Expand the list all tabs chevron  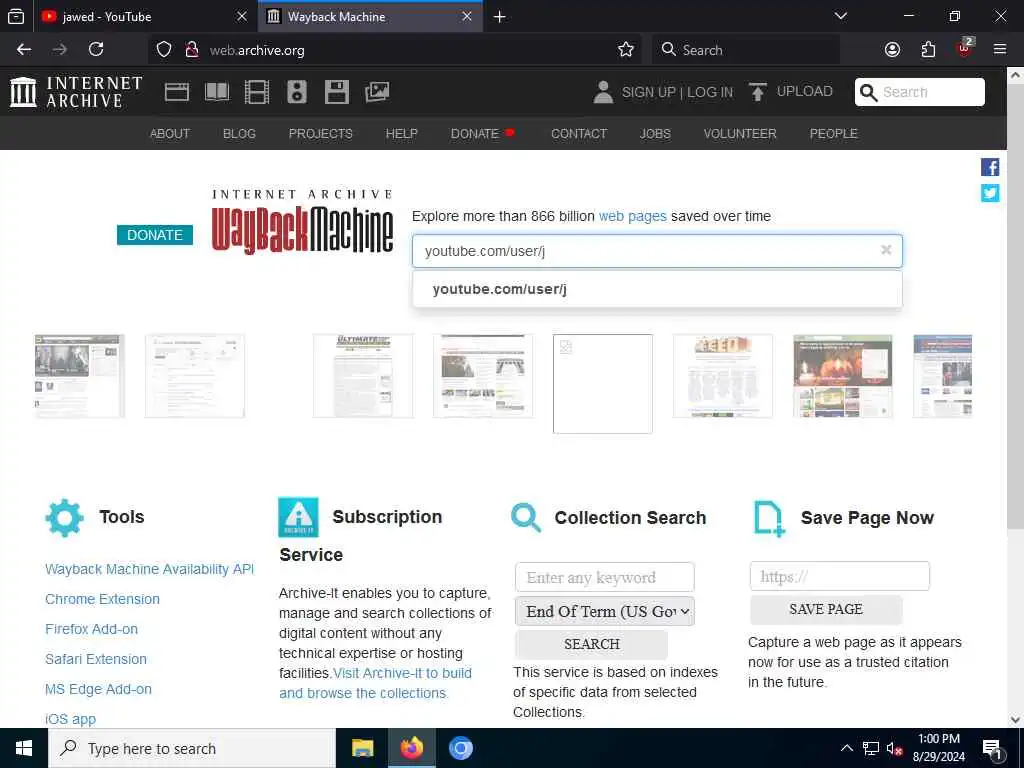pyautogui.click(x=841, y=16)
